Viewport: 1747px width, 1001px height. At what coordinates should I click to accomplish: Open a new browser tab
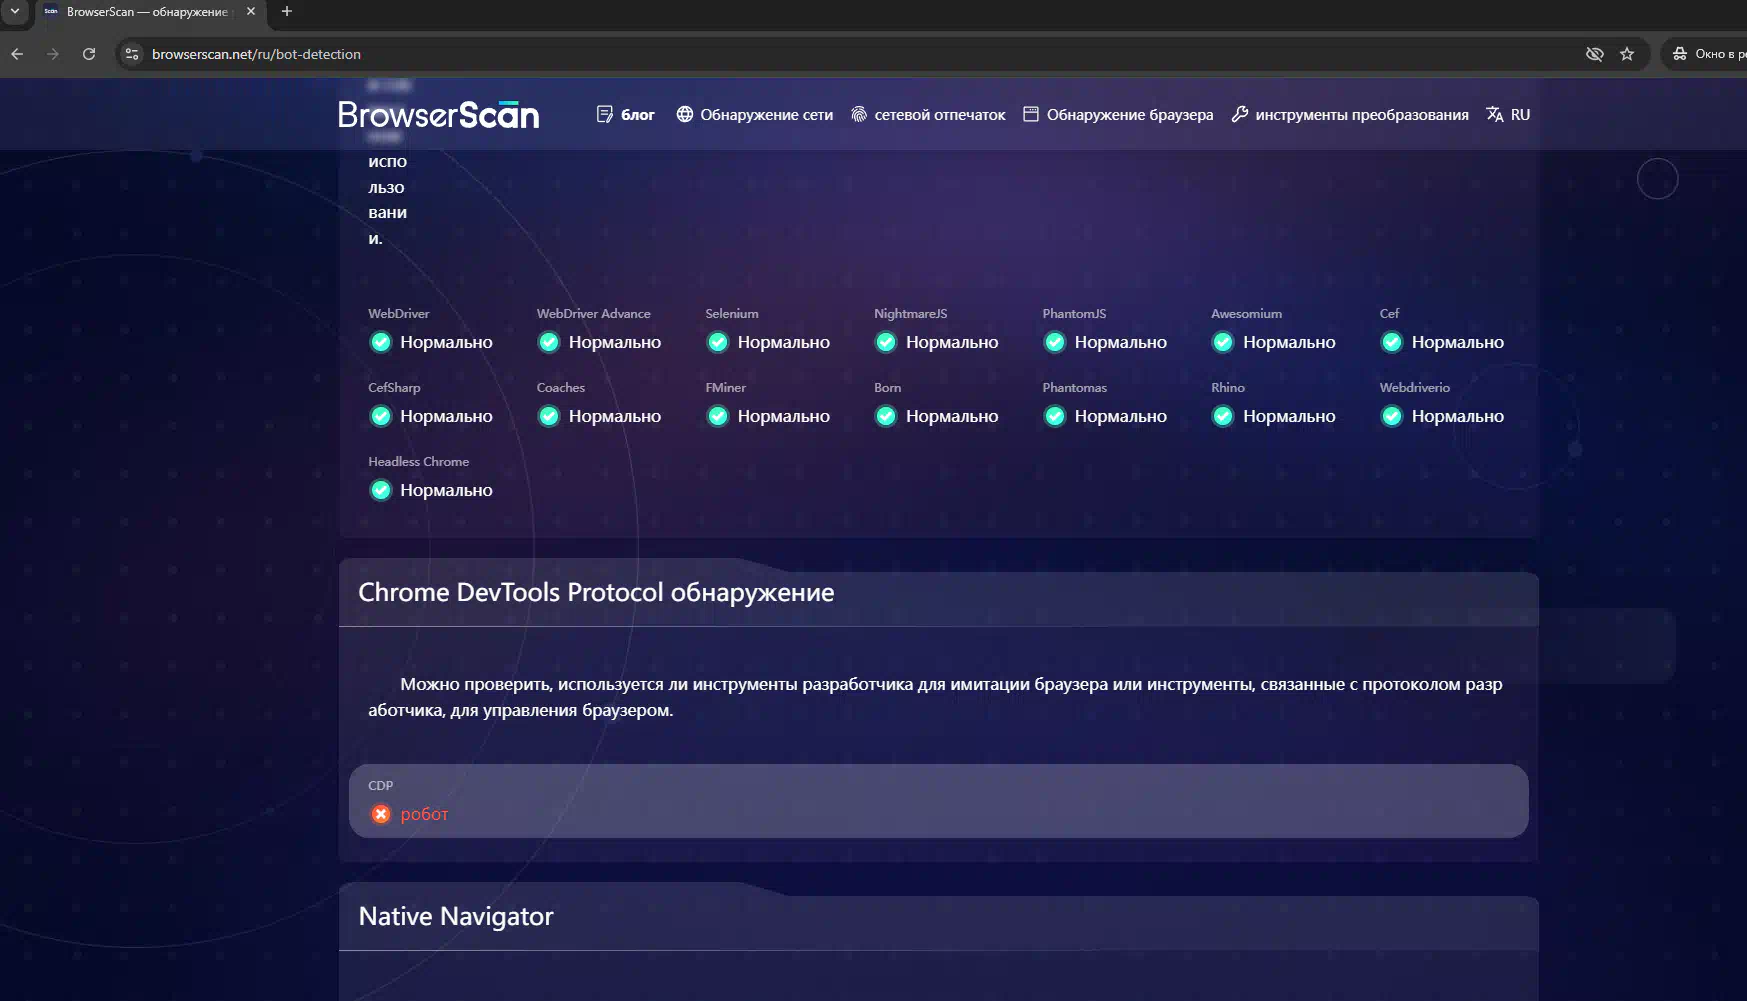(287, 12)
